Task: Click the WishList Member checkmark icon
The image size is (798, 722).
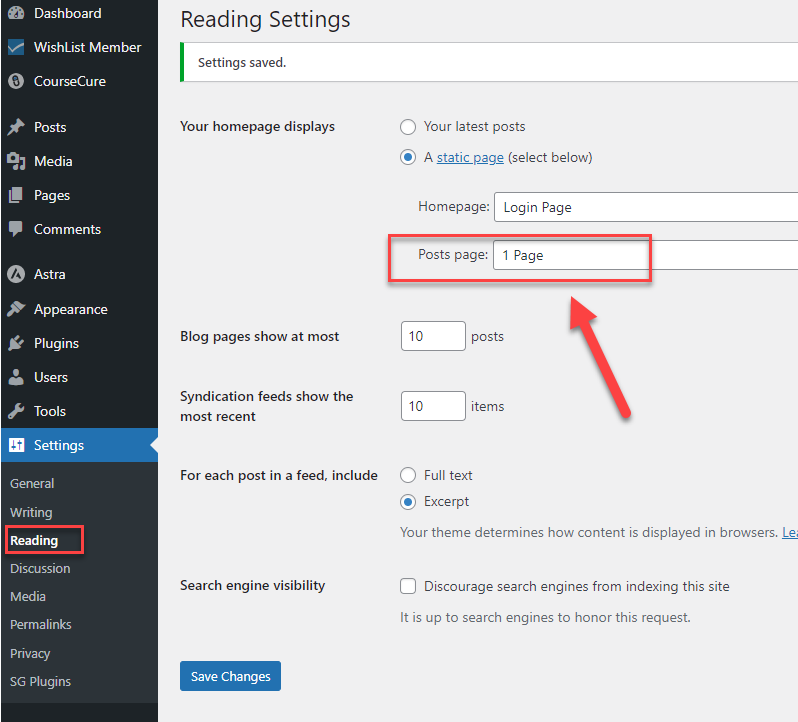Action: coord(16,47)
